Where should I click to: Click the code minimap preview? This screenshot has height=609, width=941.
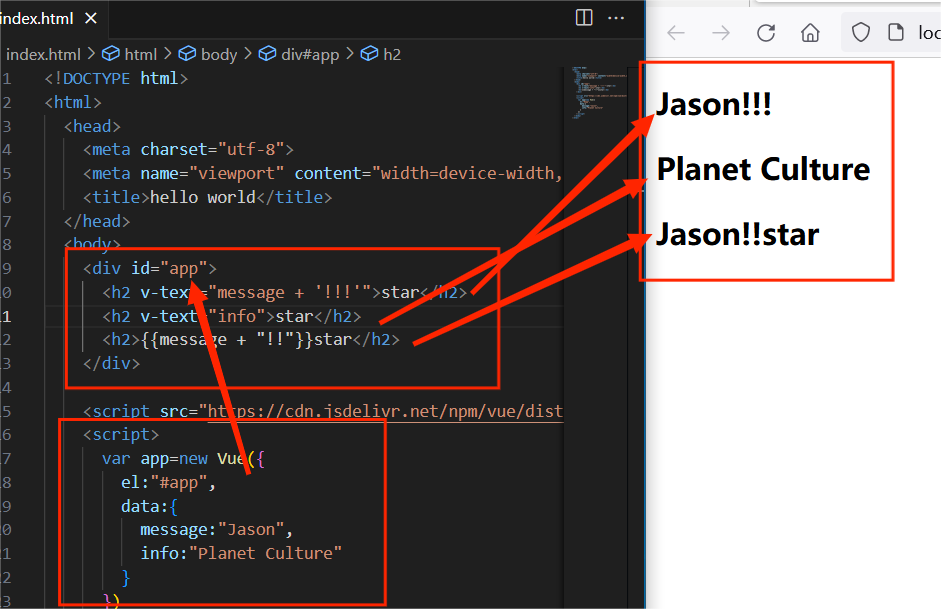(599, 93)
